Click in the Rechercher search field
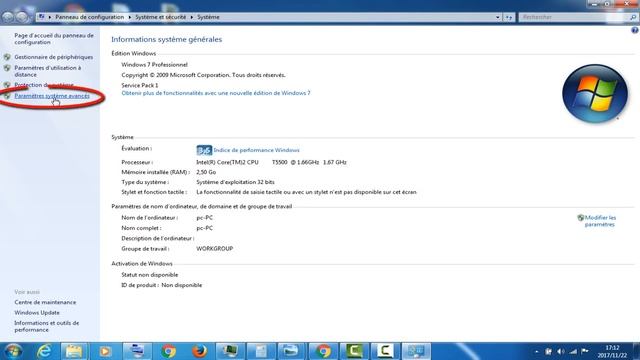 [x=573, y=17]
